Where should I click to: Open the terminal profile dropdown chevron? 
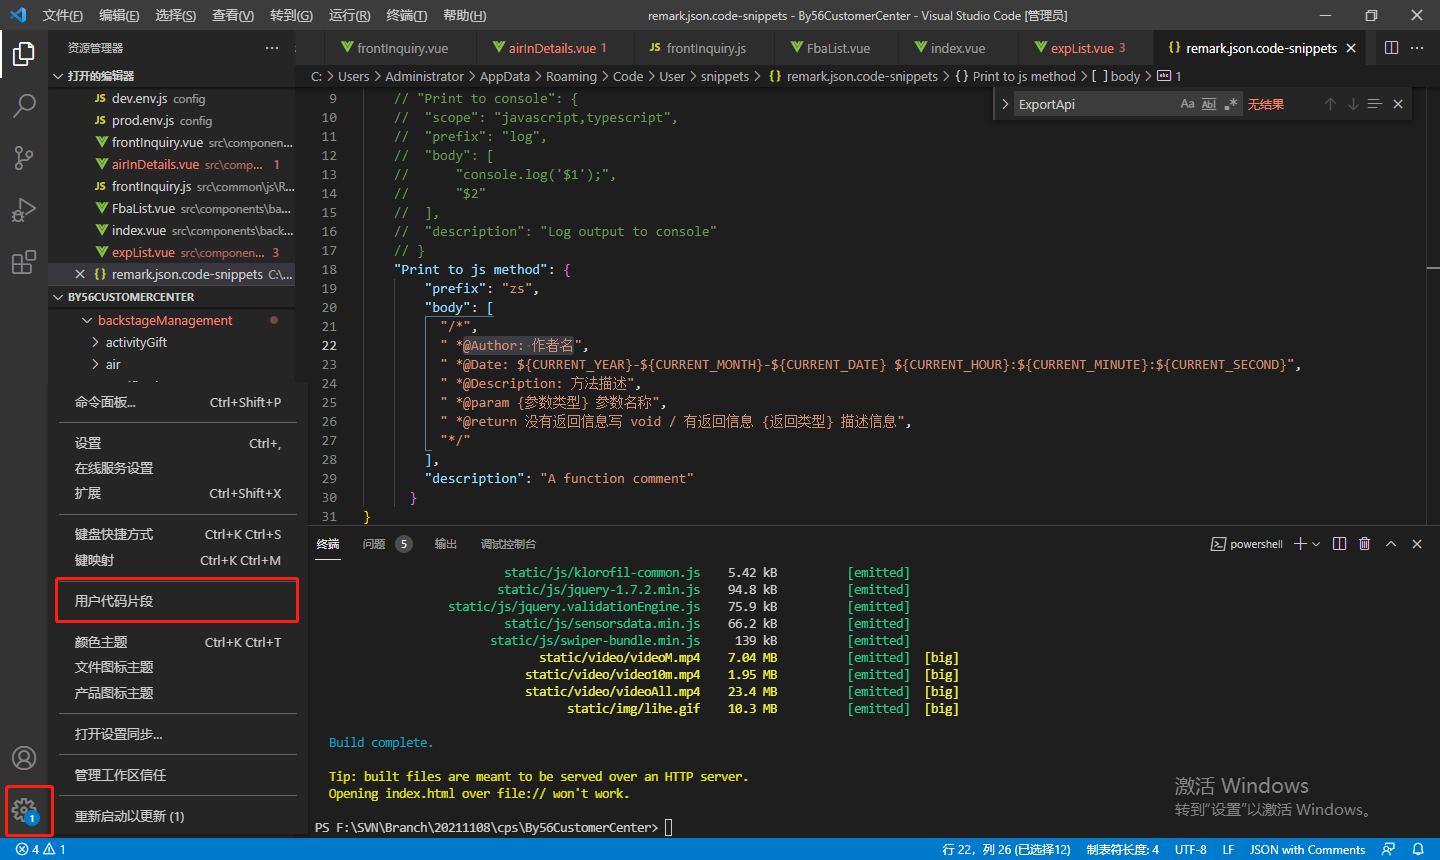coord(1313,543)
